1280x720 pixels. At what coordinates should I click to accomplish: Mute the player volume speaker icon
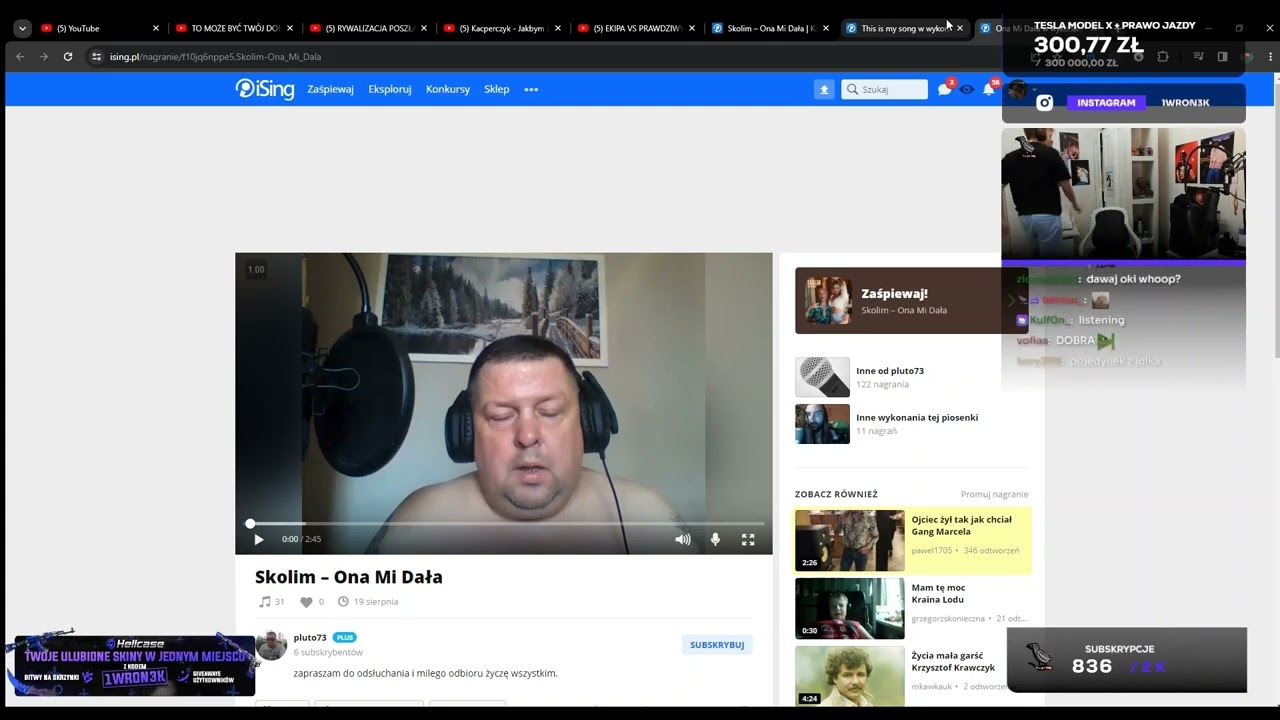click(x=683, y=539)
